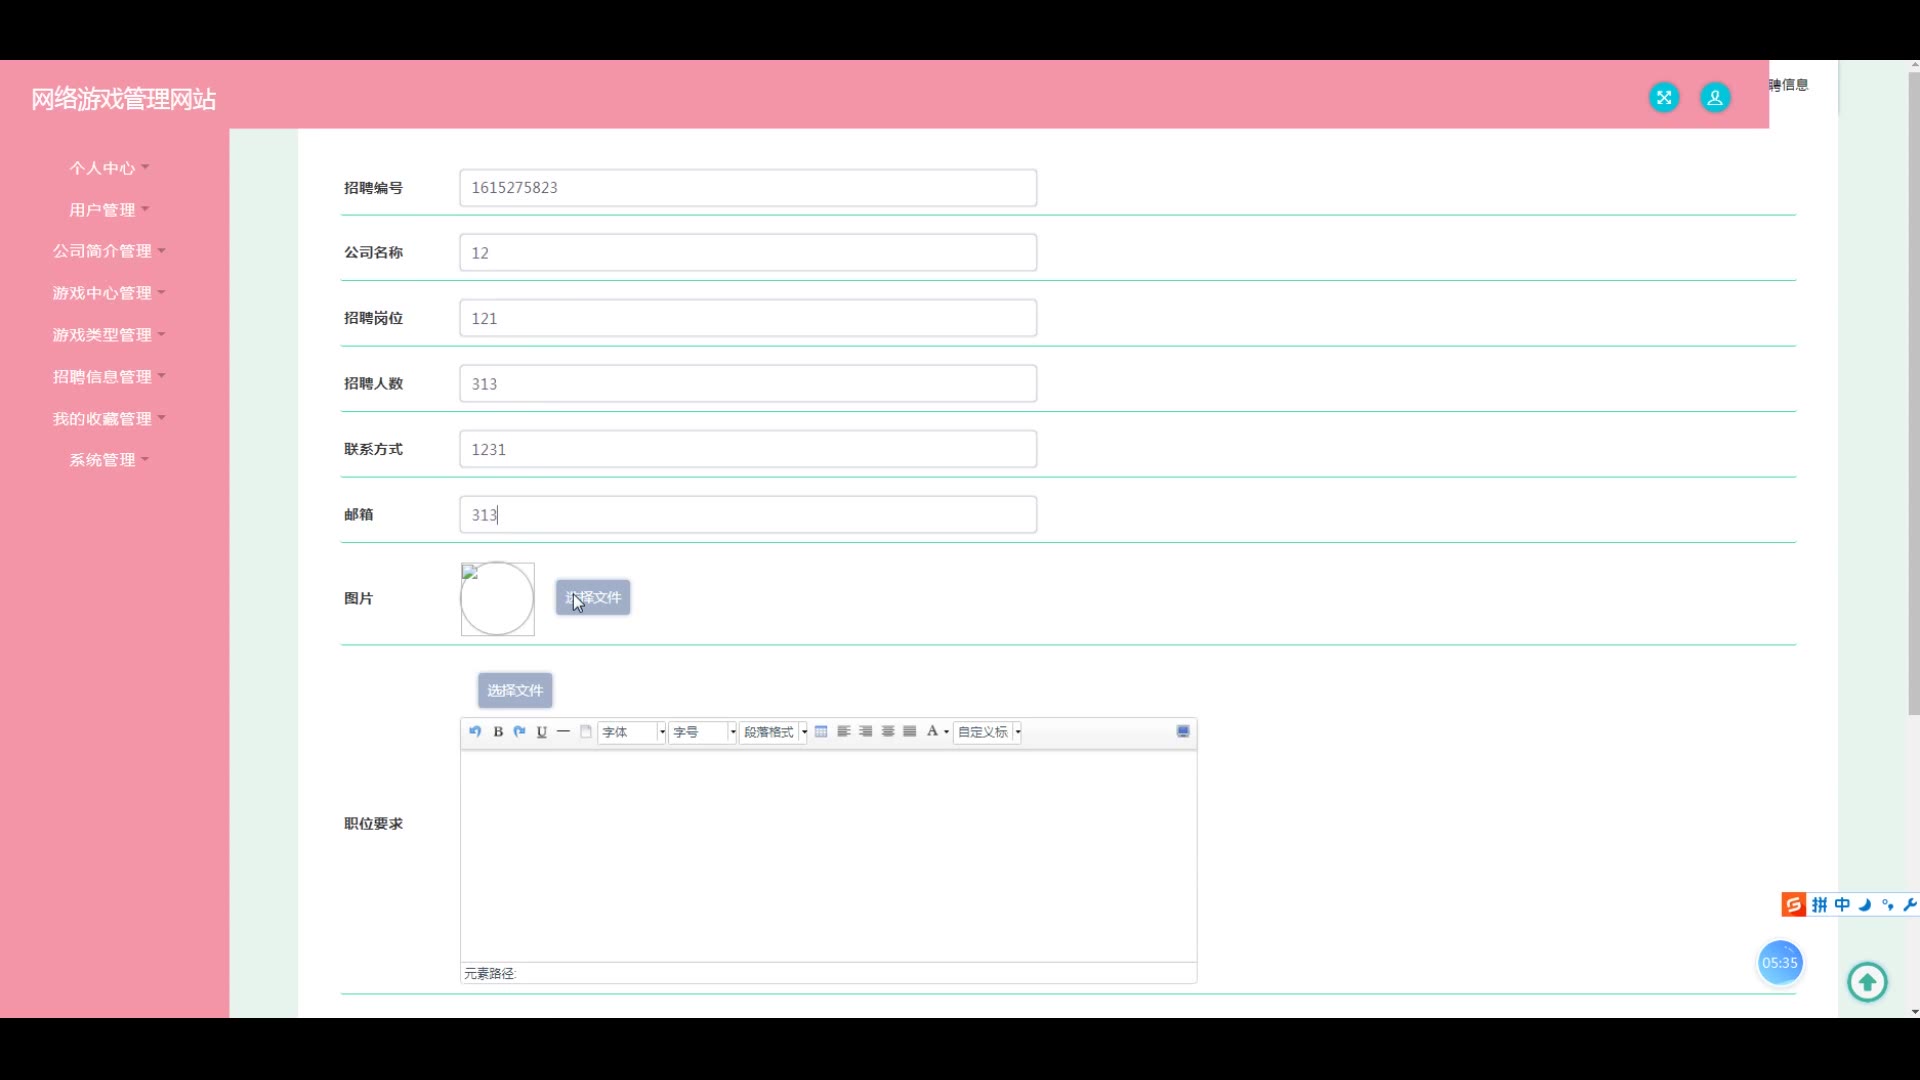Image resolution: width=1920 pixels, height=1080 pixels.
Task: Click the redo icon in editor toolbar
Action: [x=520, y=732]
